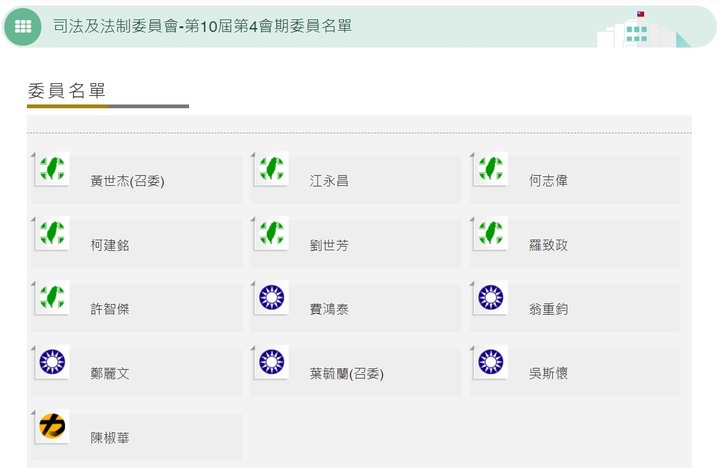Select legislator 劉世芳
Image resolution: width=720 pixels, height=468 pixels.
tap(329, 245)
